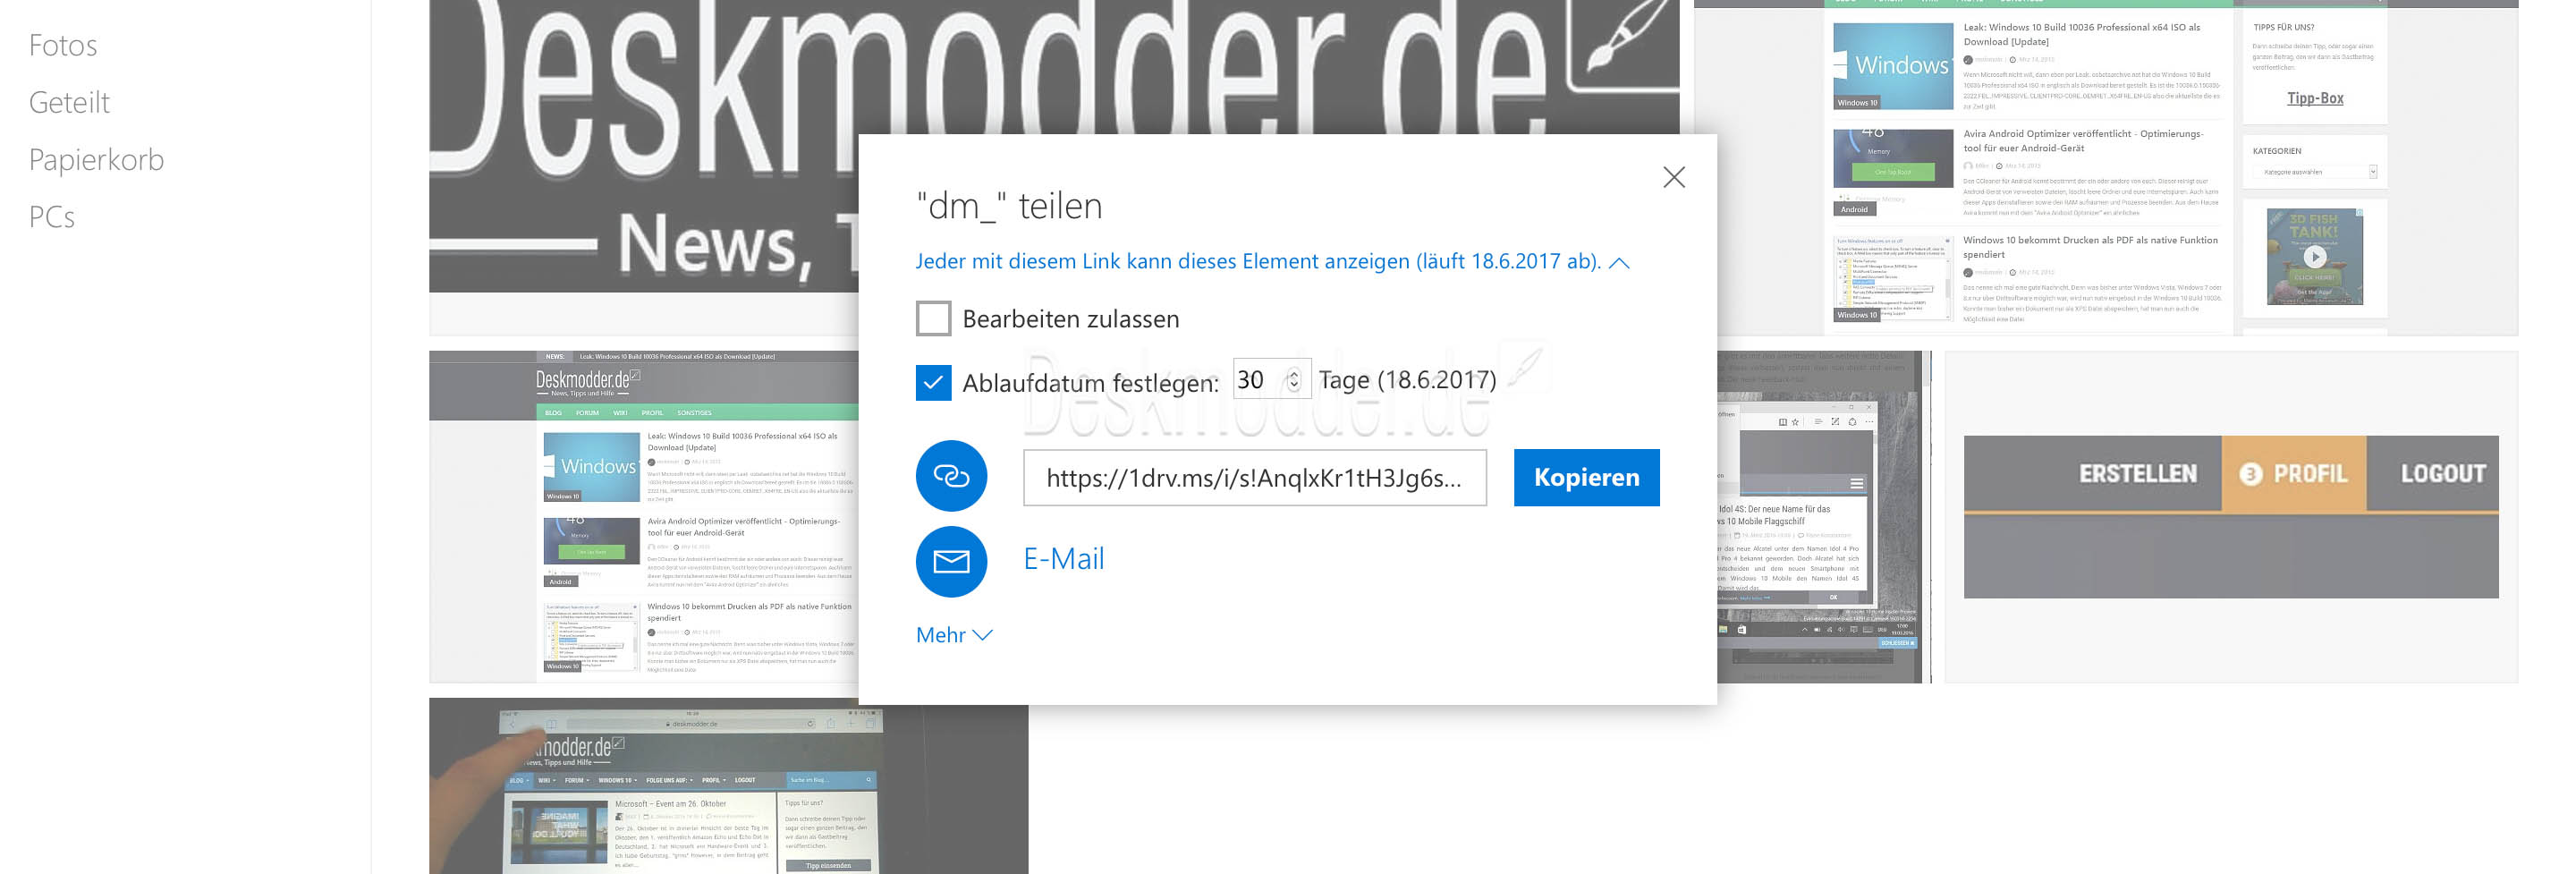Viewport: 2576px width, 874px height.
Task: Open Papierkorb in the sidebar
Action: pyautogui.click(x=96, y=160)
